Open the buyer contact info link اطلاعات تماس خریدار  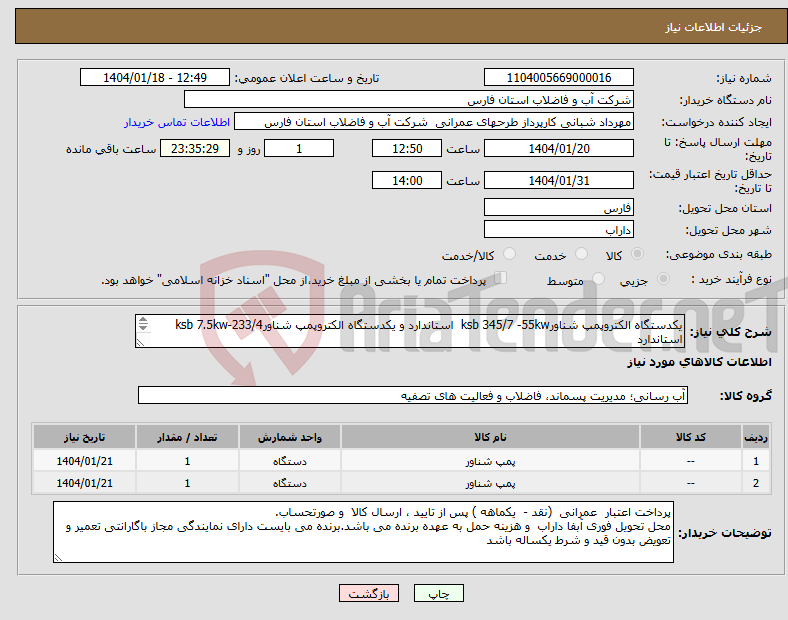pyautogui.click(x=176, y=123)
